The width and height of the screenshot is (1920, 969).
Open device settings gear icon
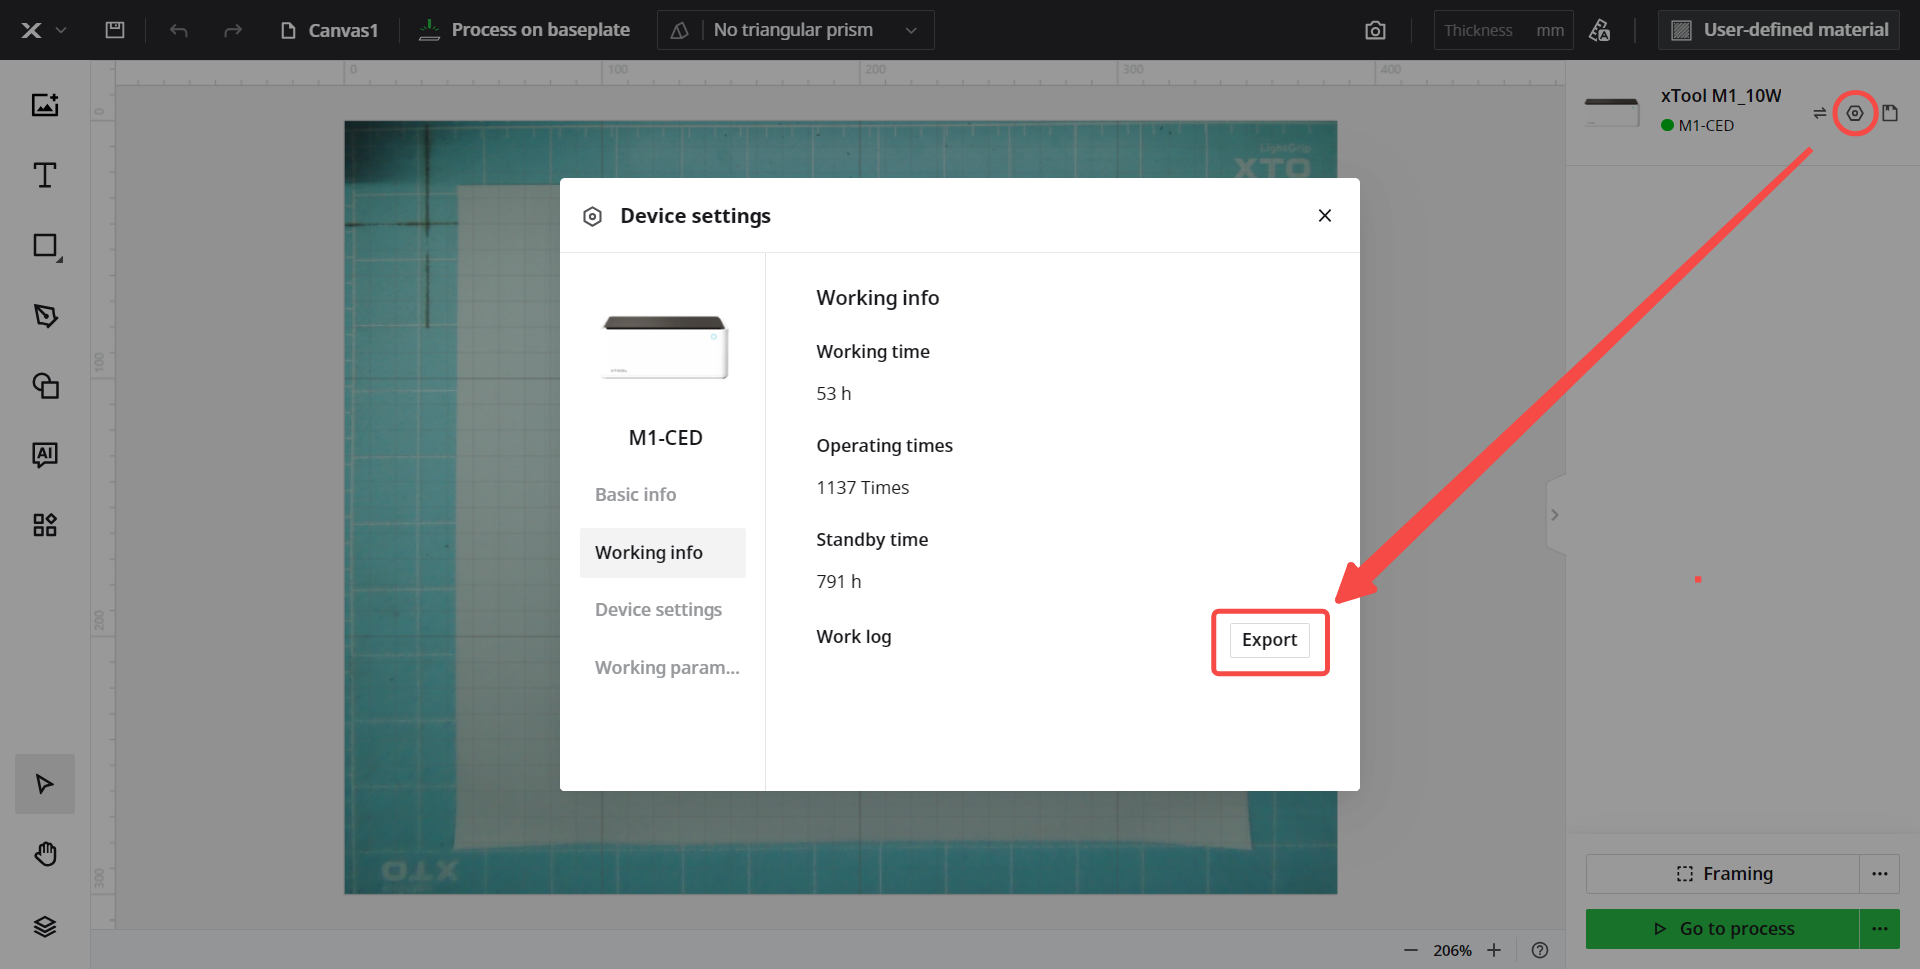(1855, 113)
